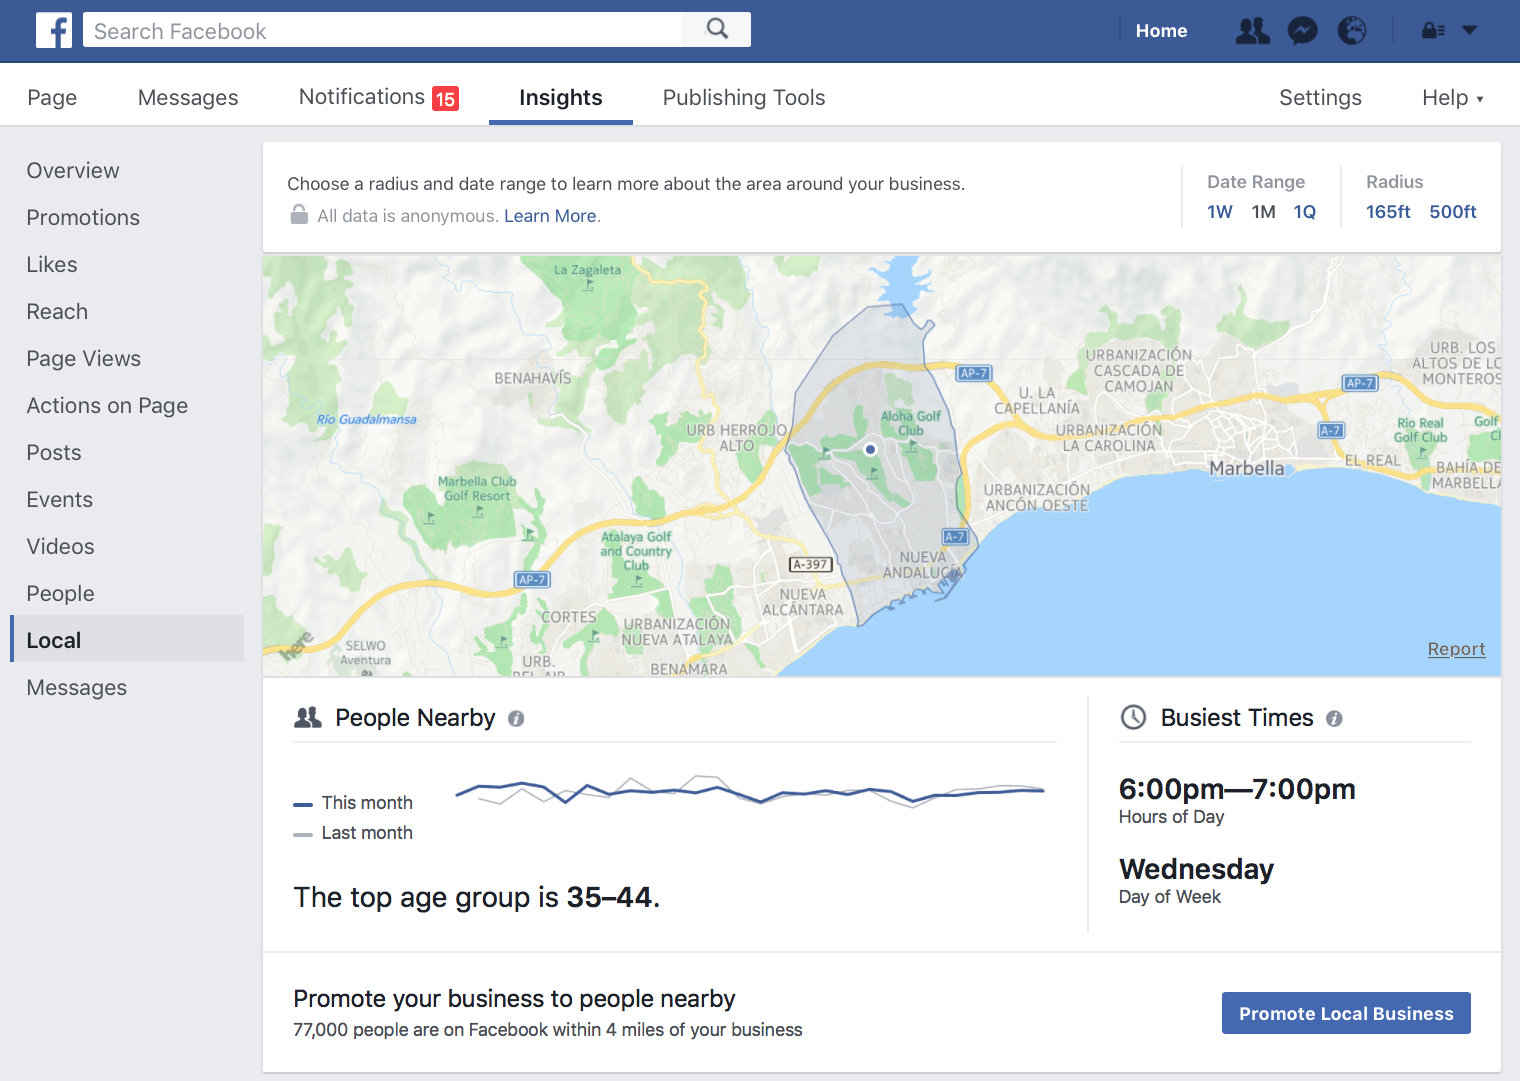Click the search magnifier button

coord(717,29)
